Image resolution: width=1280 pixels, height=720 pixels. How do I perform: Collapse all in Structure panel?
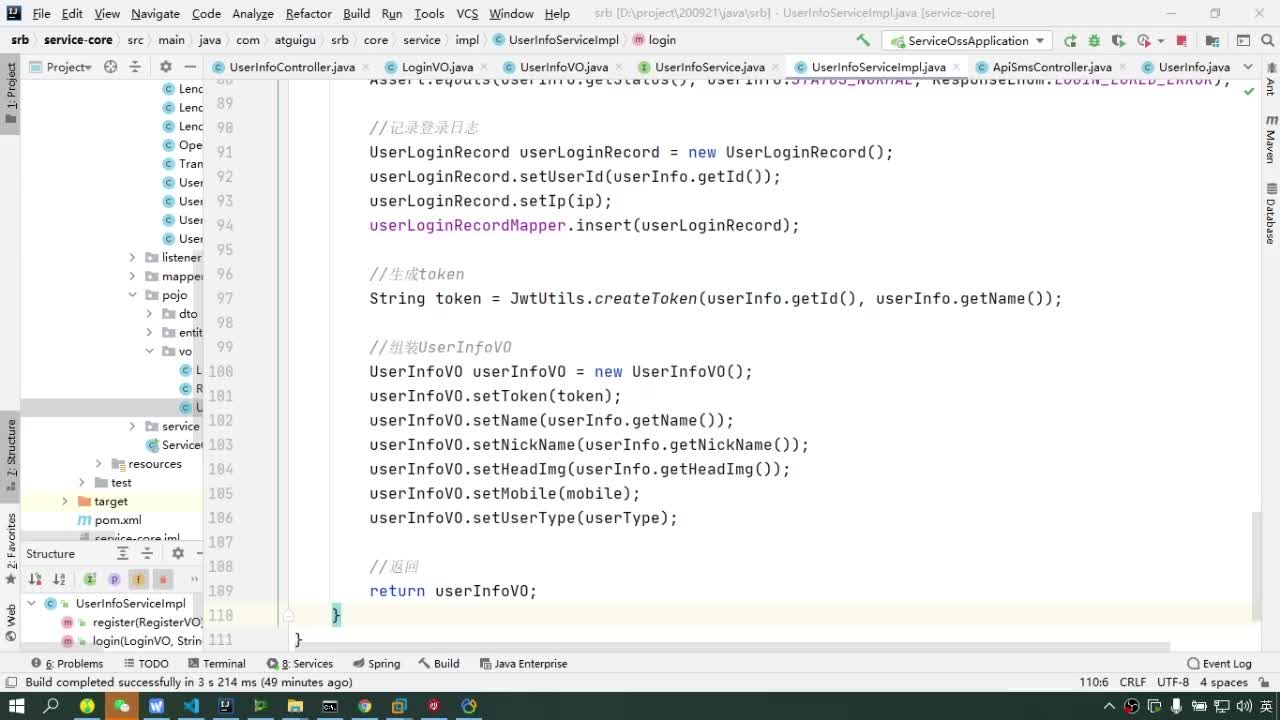[147, 553]
